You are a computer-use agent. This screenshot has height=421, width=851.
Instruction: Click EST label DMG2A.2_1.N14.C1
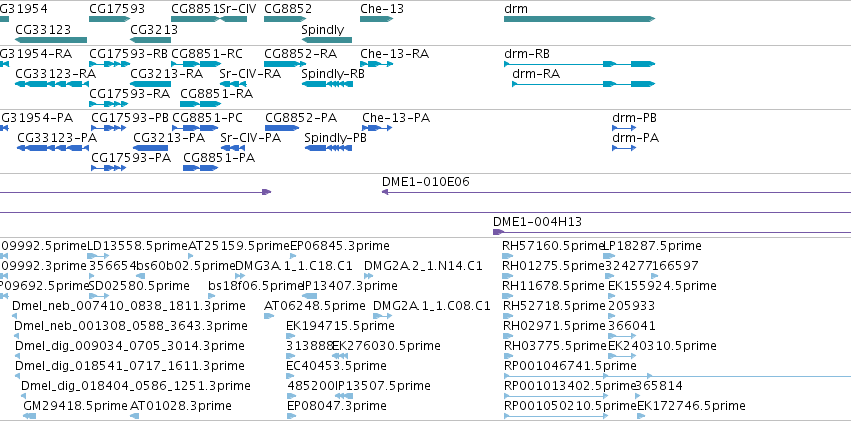pyautogui.click(x=423, y=266)
